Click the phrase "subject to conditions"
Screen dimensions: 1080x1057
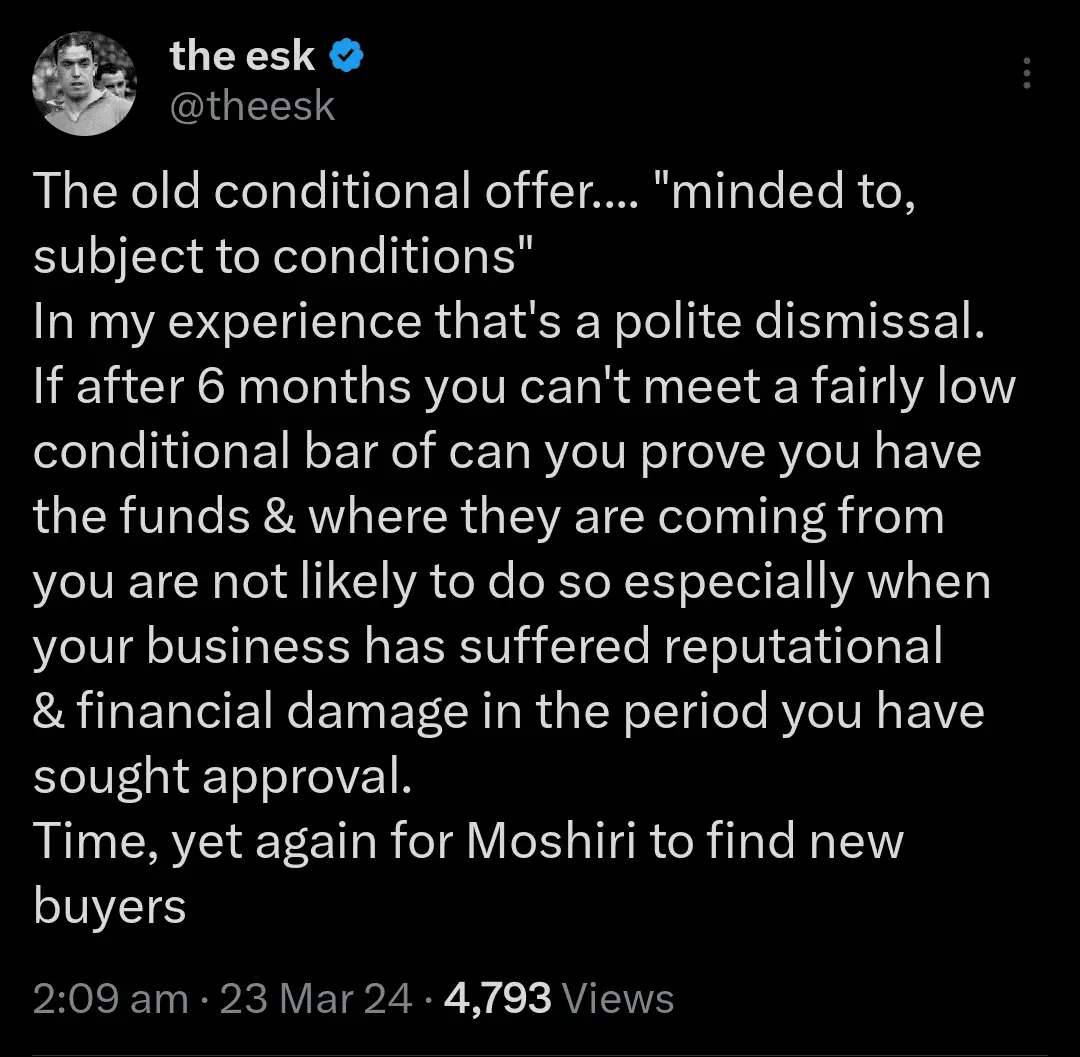[280, 257]
